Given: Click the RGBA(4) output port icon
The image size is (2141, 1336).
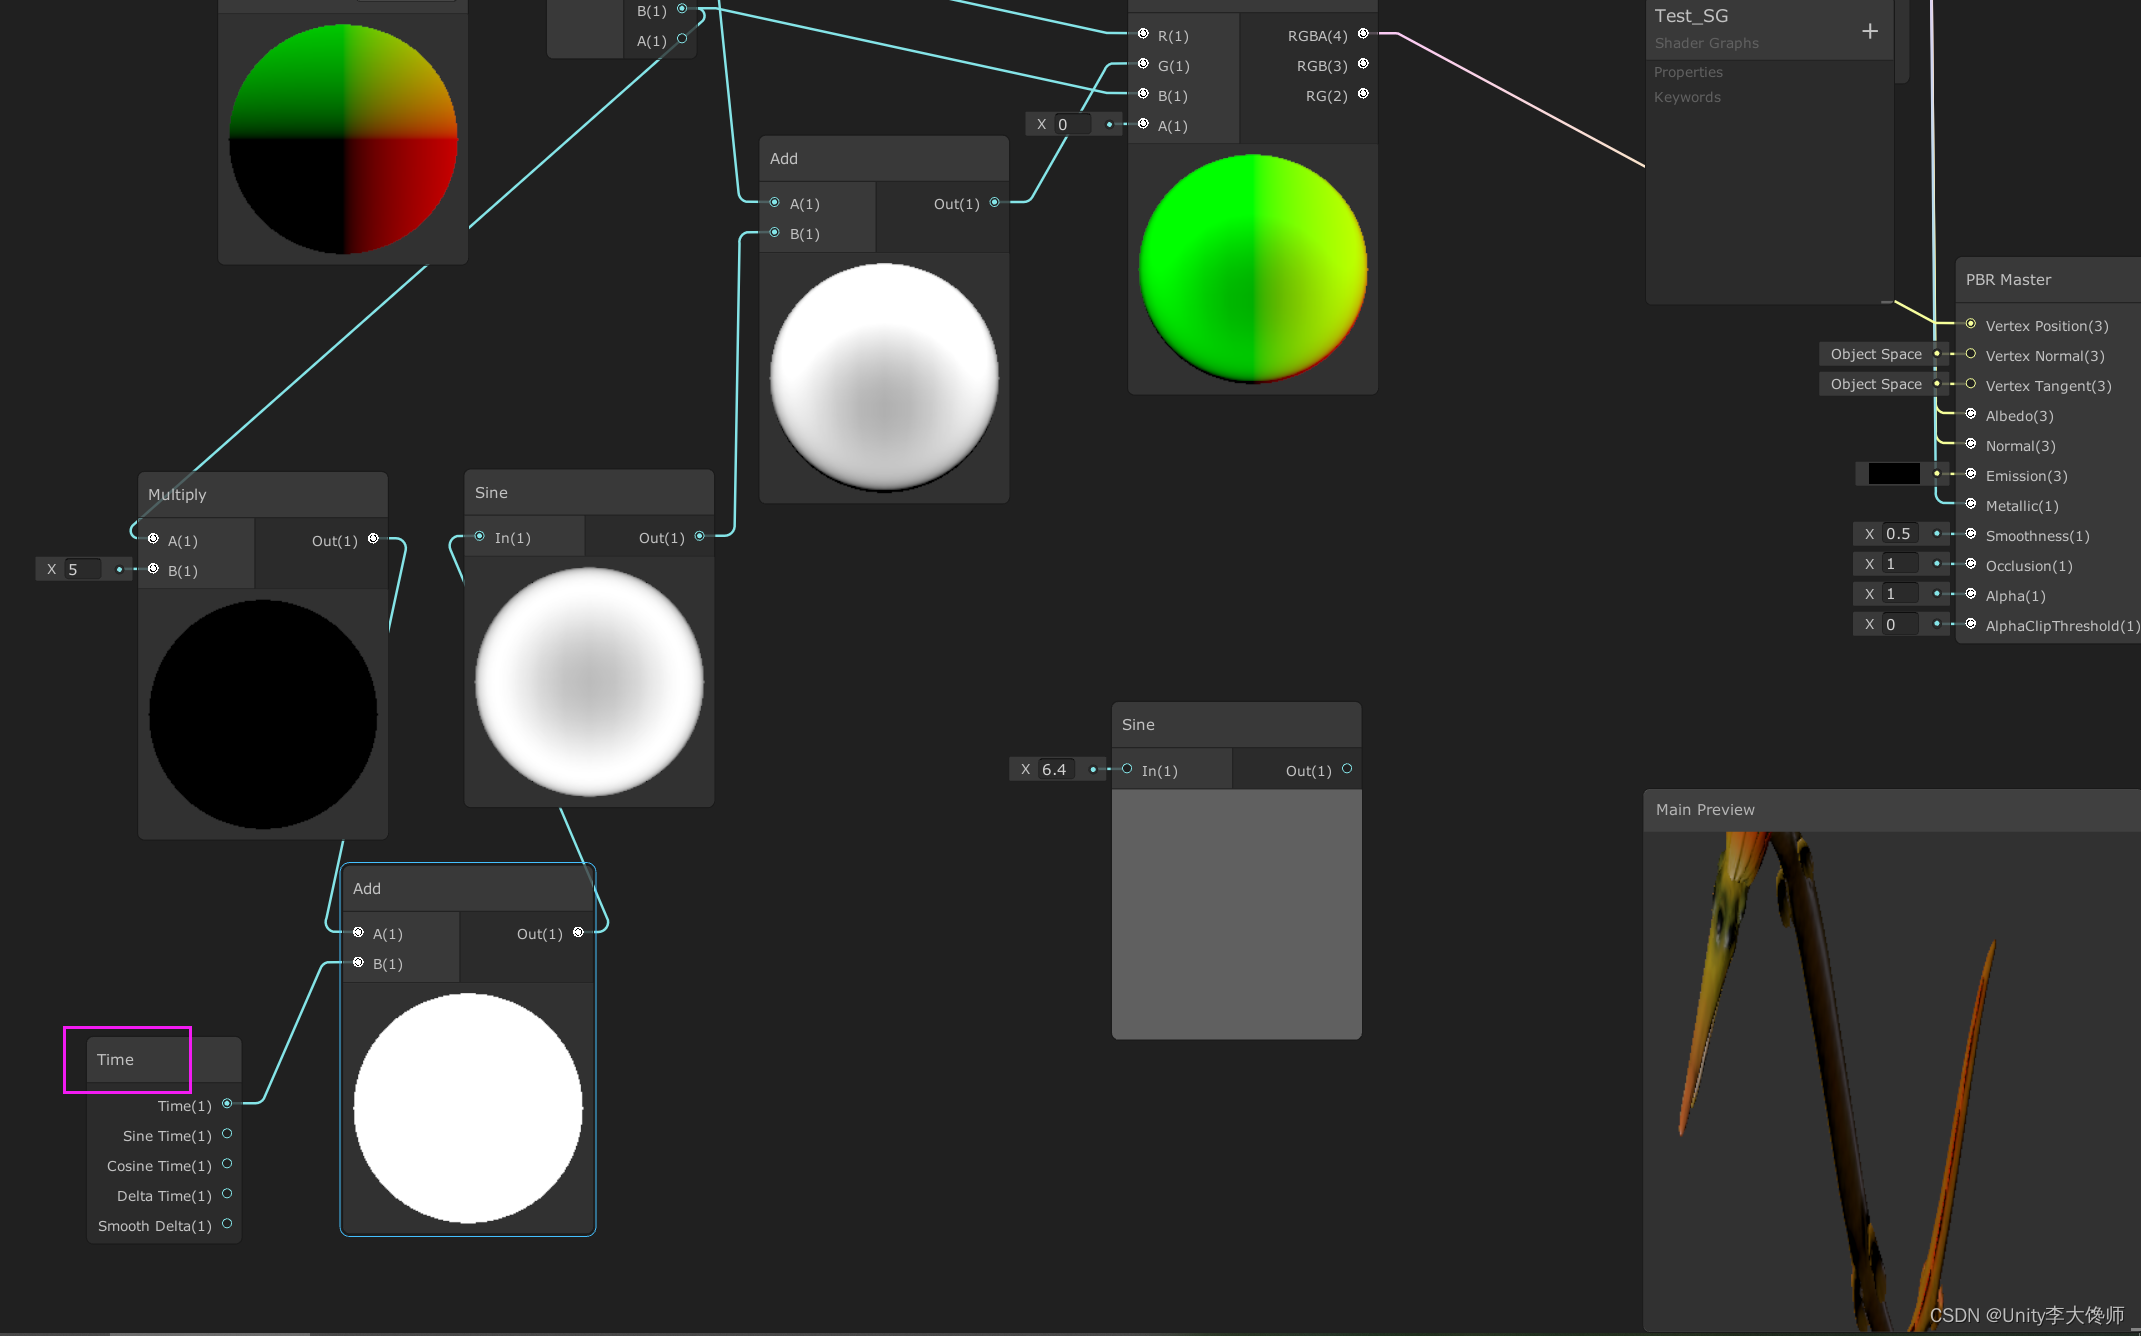Looking at the screenshot, I should tap(1362, 31).
